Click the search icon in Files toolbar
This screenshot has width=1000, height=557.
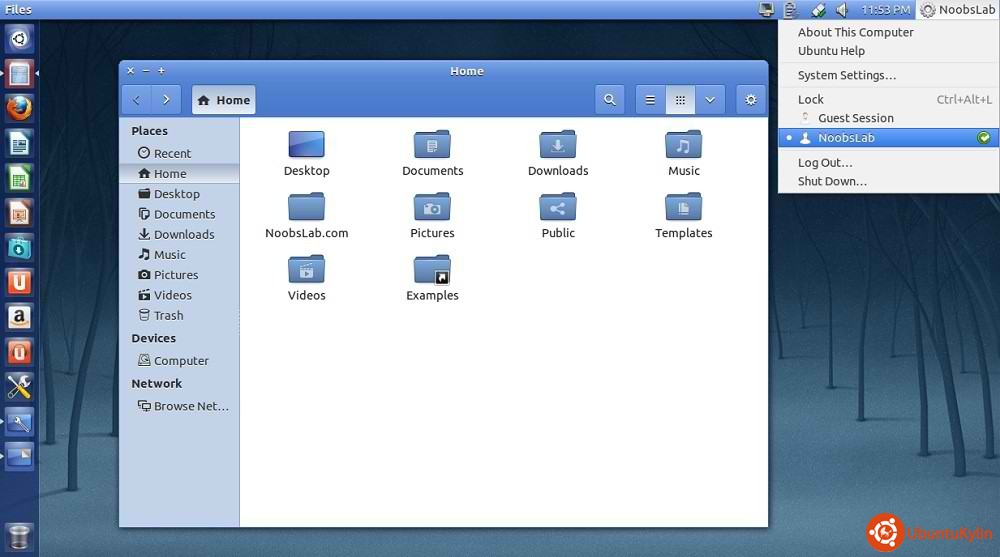[x=609, y=100]
